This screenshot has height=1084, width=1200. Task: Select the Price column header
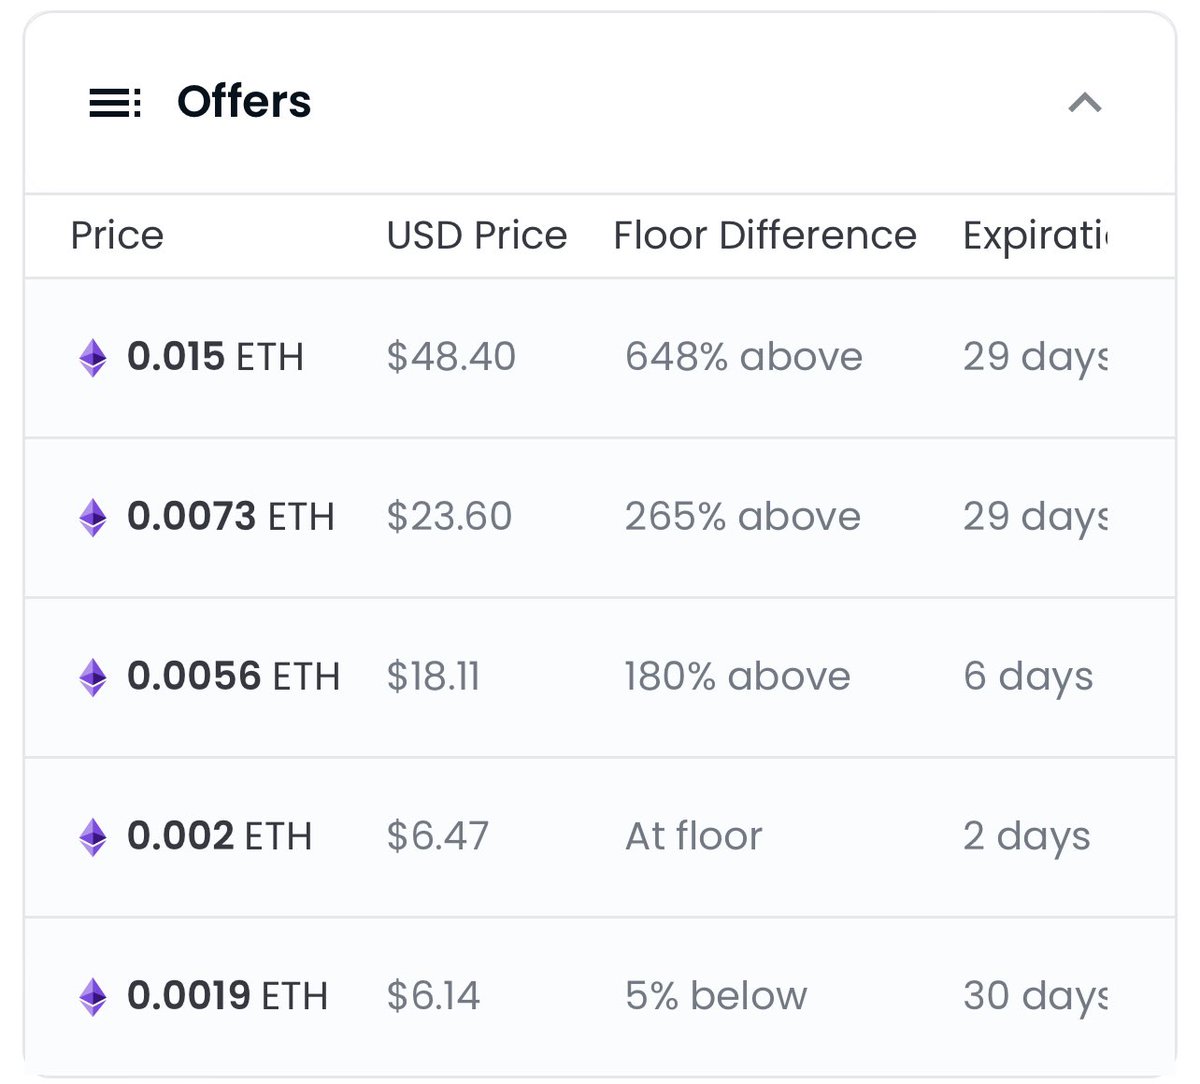pos(117,236)
